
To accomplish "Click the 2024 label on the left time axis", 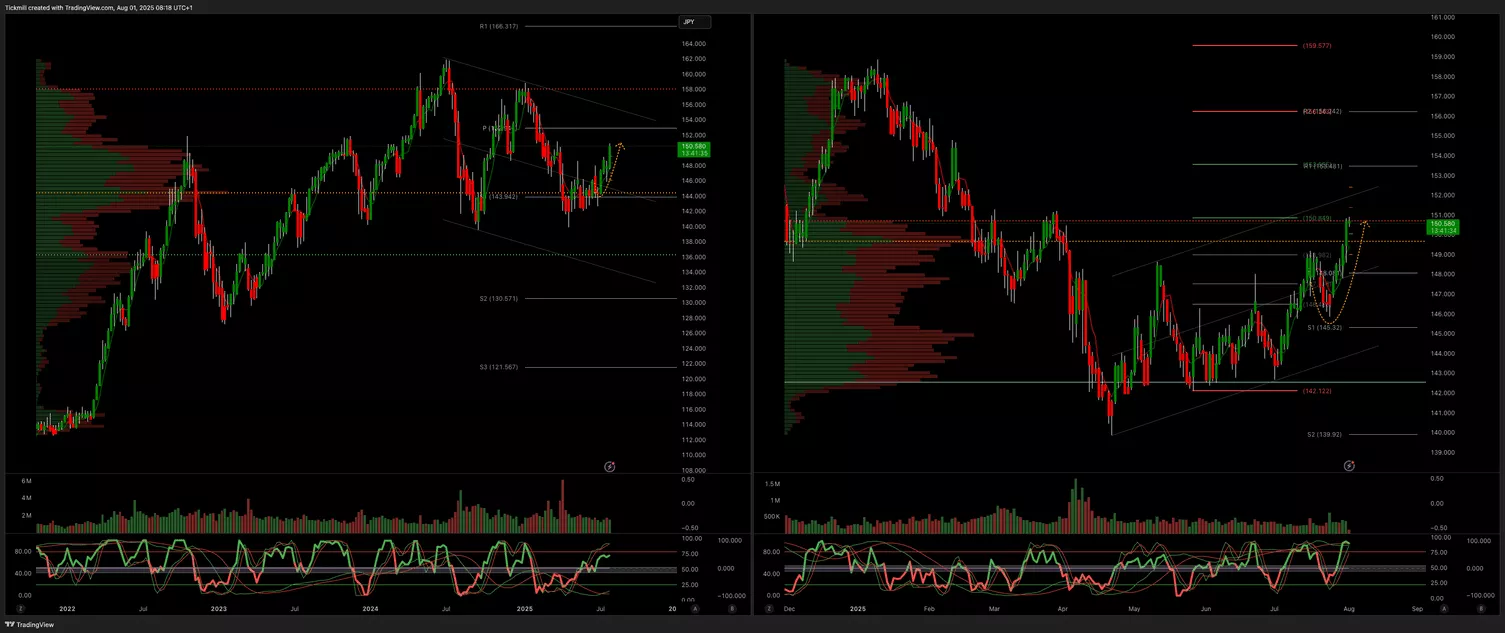I will 370,608.
